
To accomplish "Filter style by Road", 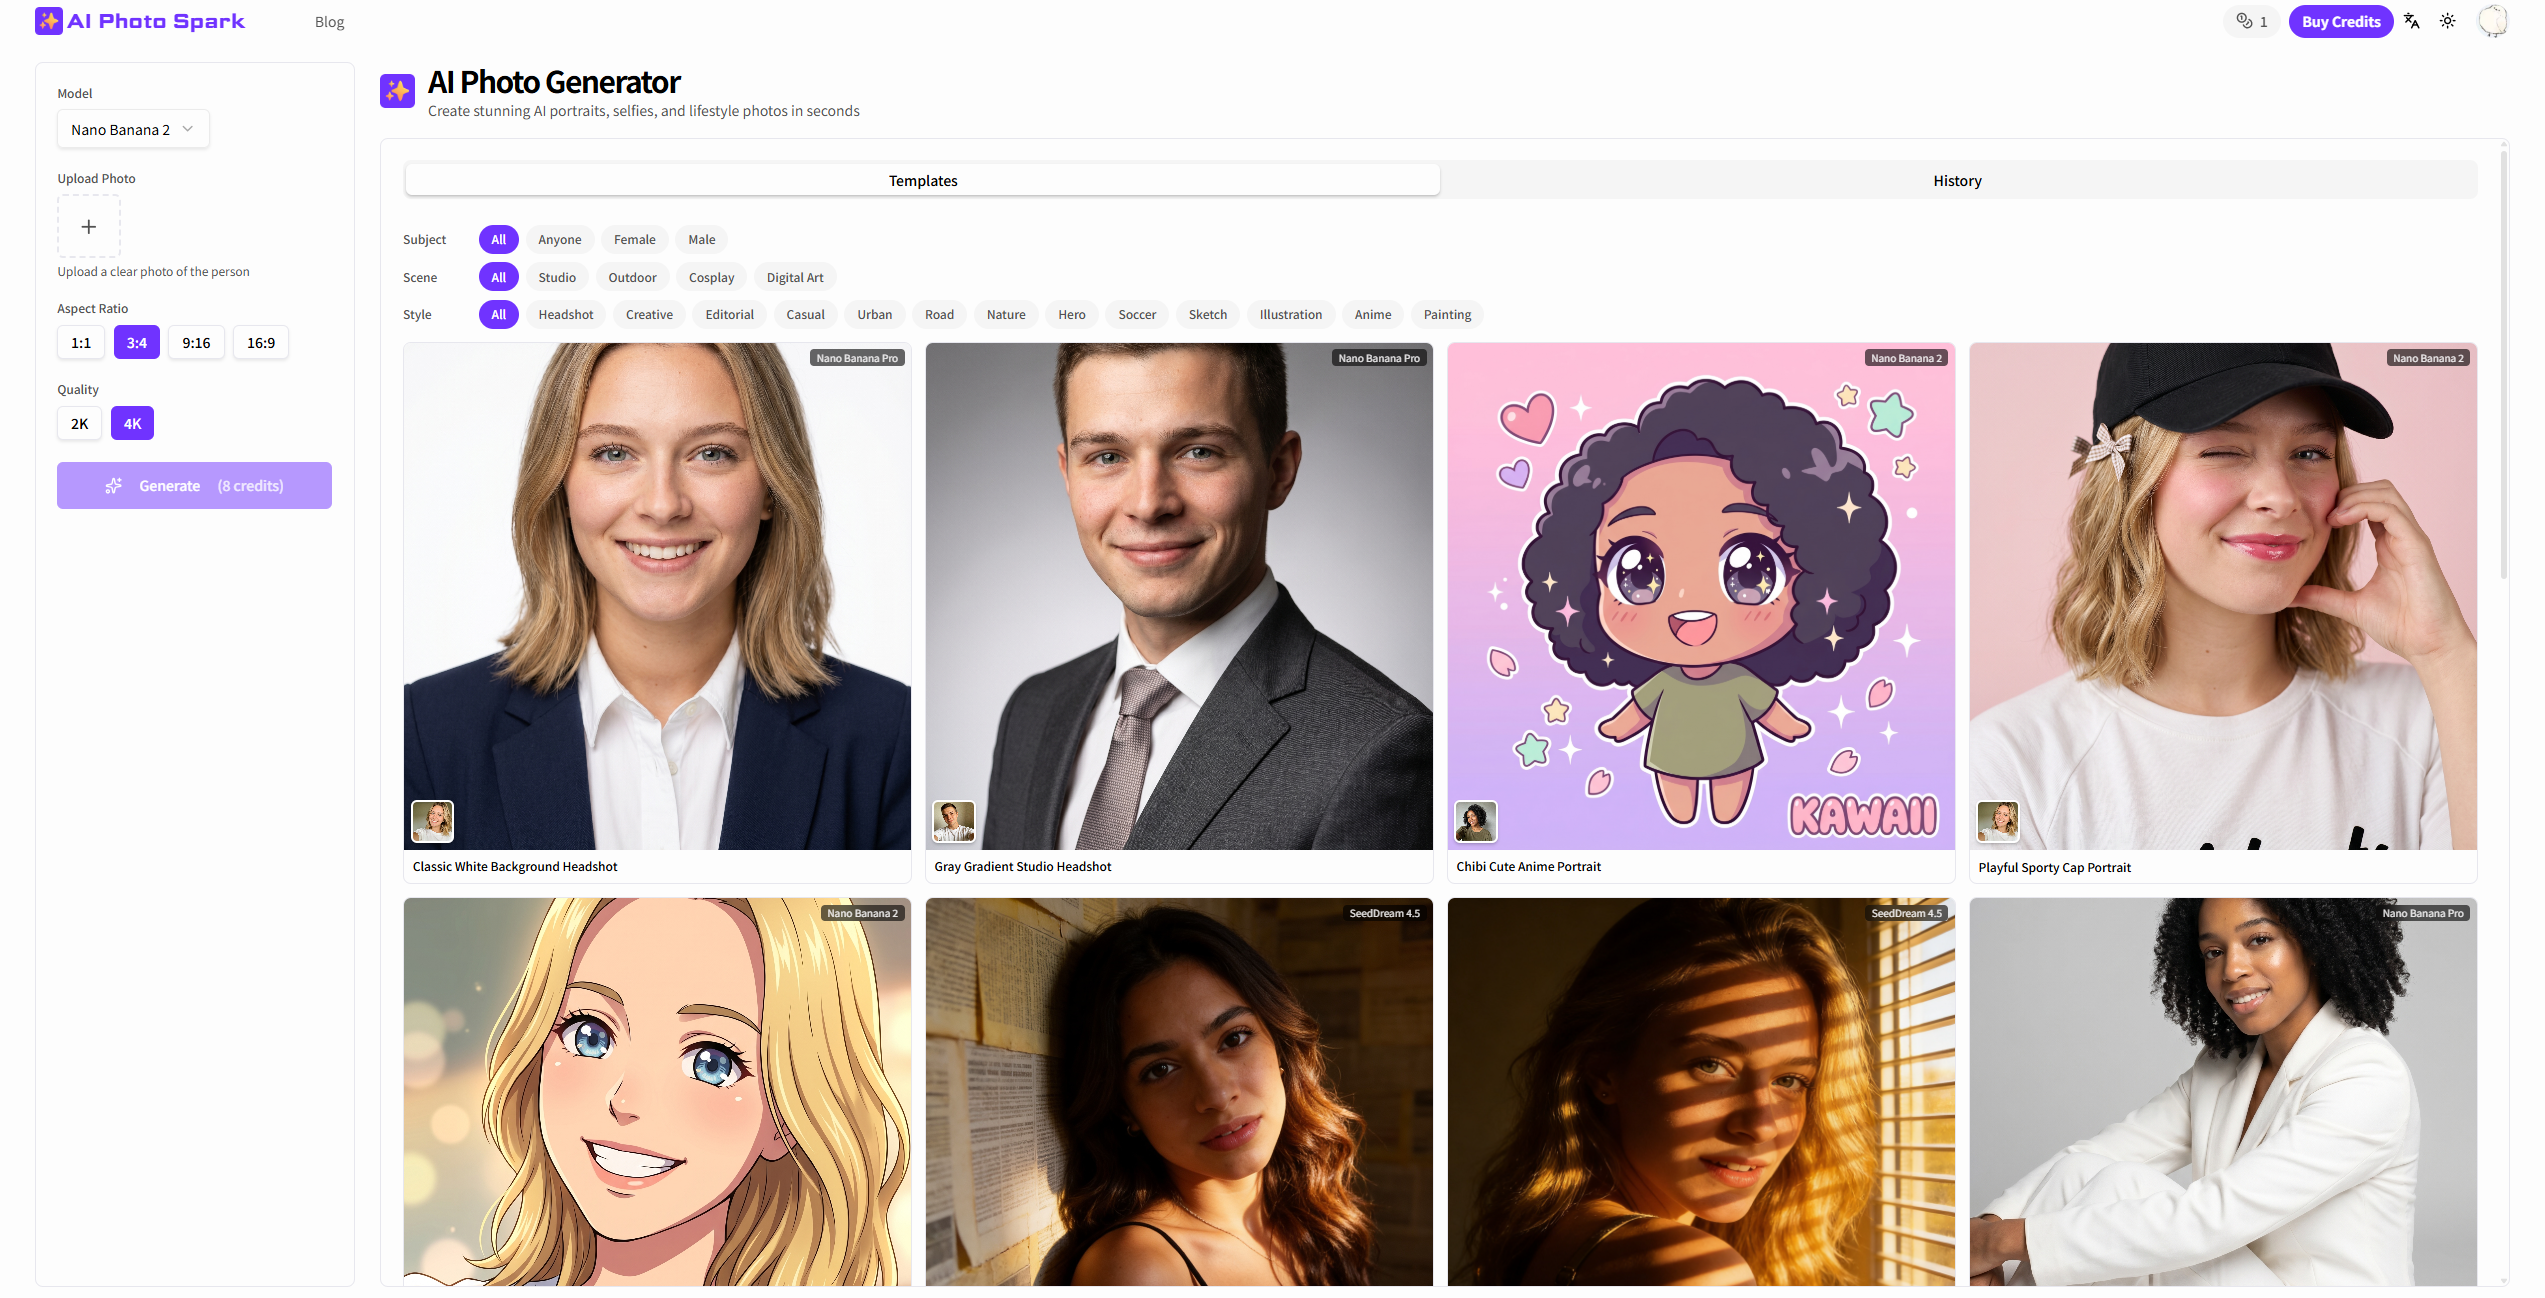I will (x=940, y=315).
